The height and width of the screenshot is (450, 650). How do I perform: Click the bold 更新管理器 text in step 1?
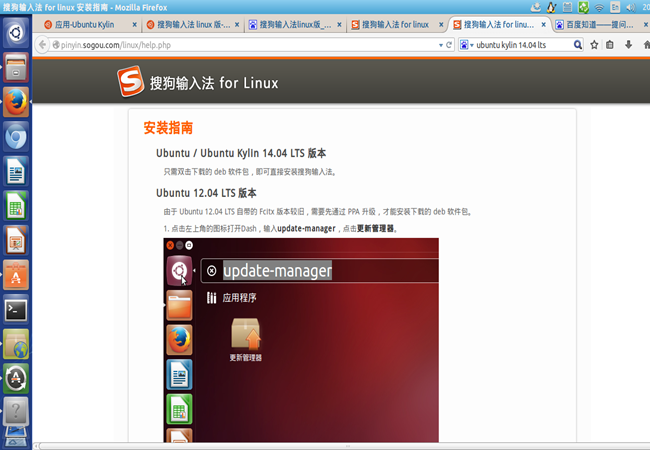pos(375,229)
